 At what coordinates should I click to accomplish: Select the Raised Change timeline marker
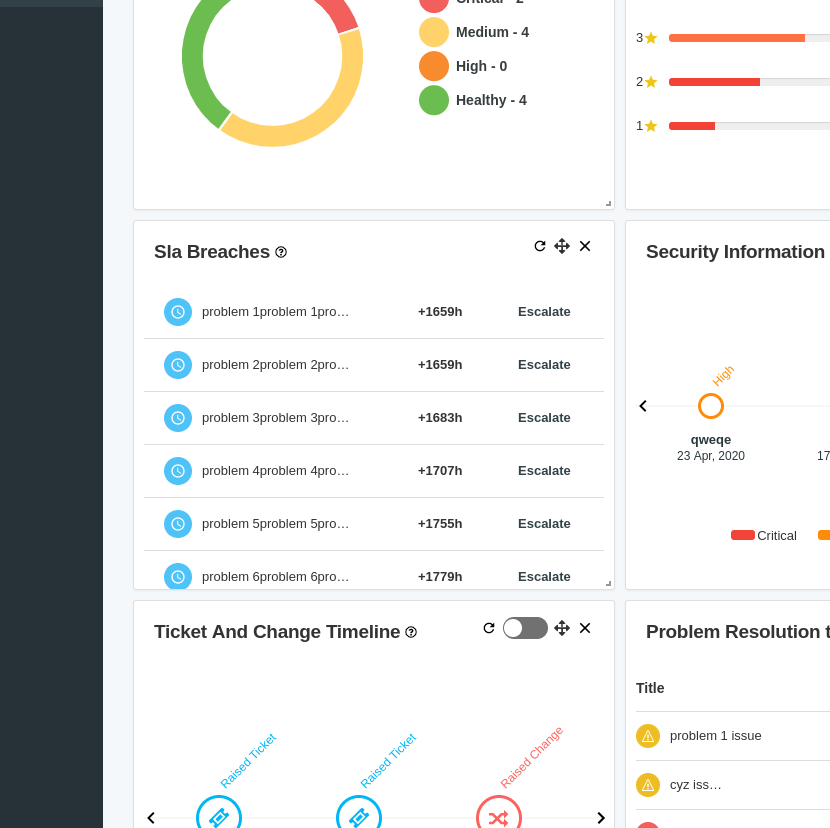(x=499, y=814)
